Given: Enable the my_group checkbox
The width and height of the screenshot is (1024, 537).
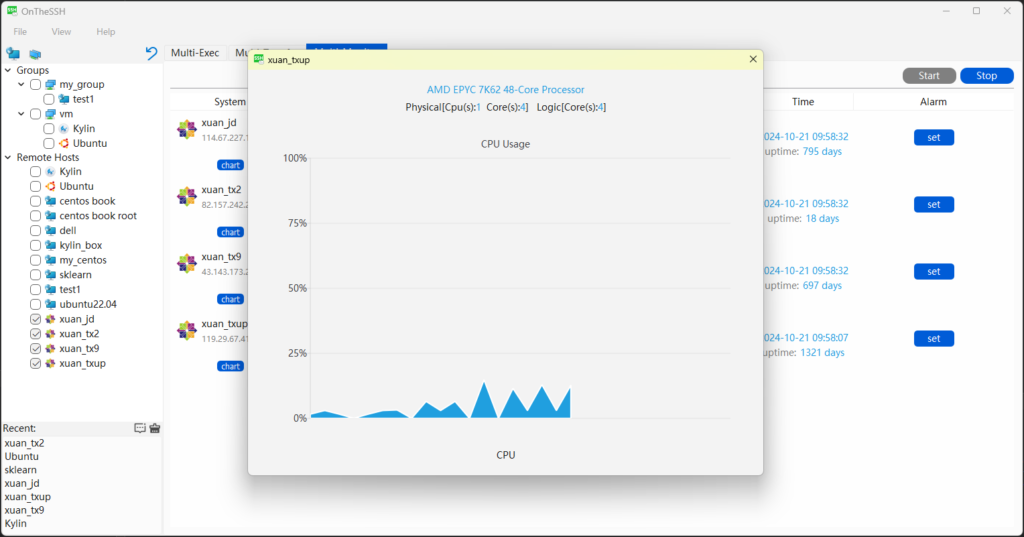Looking at the screenshot, I should [x=36, y=85].
